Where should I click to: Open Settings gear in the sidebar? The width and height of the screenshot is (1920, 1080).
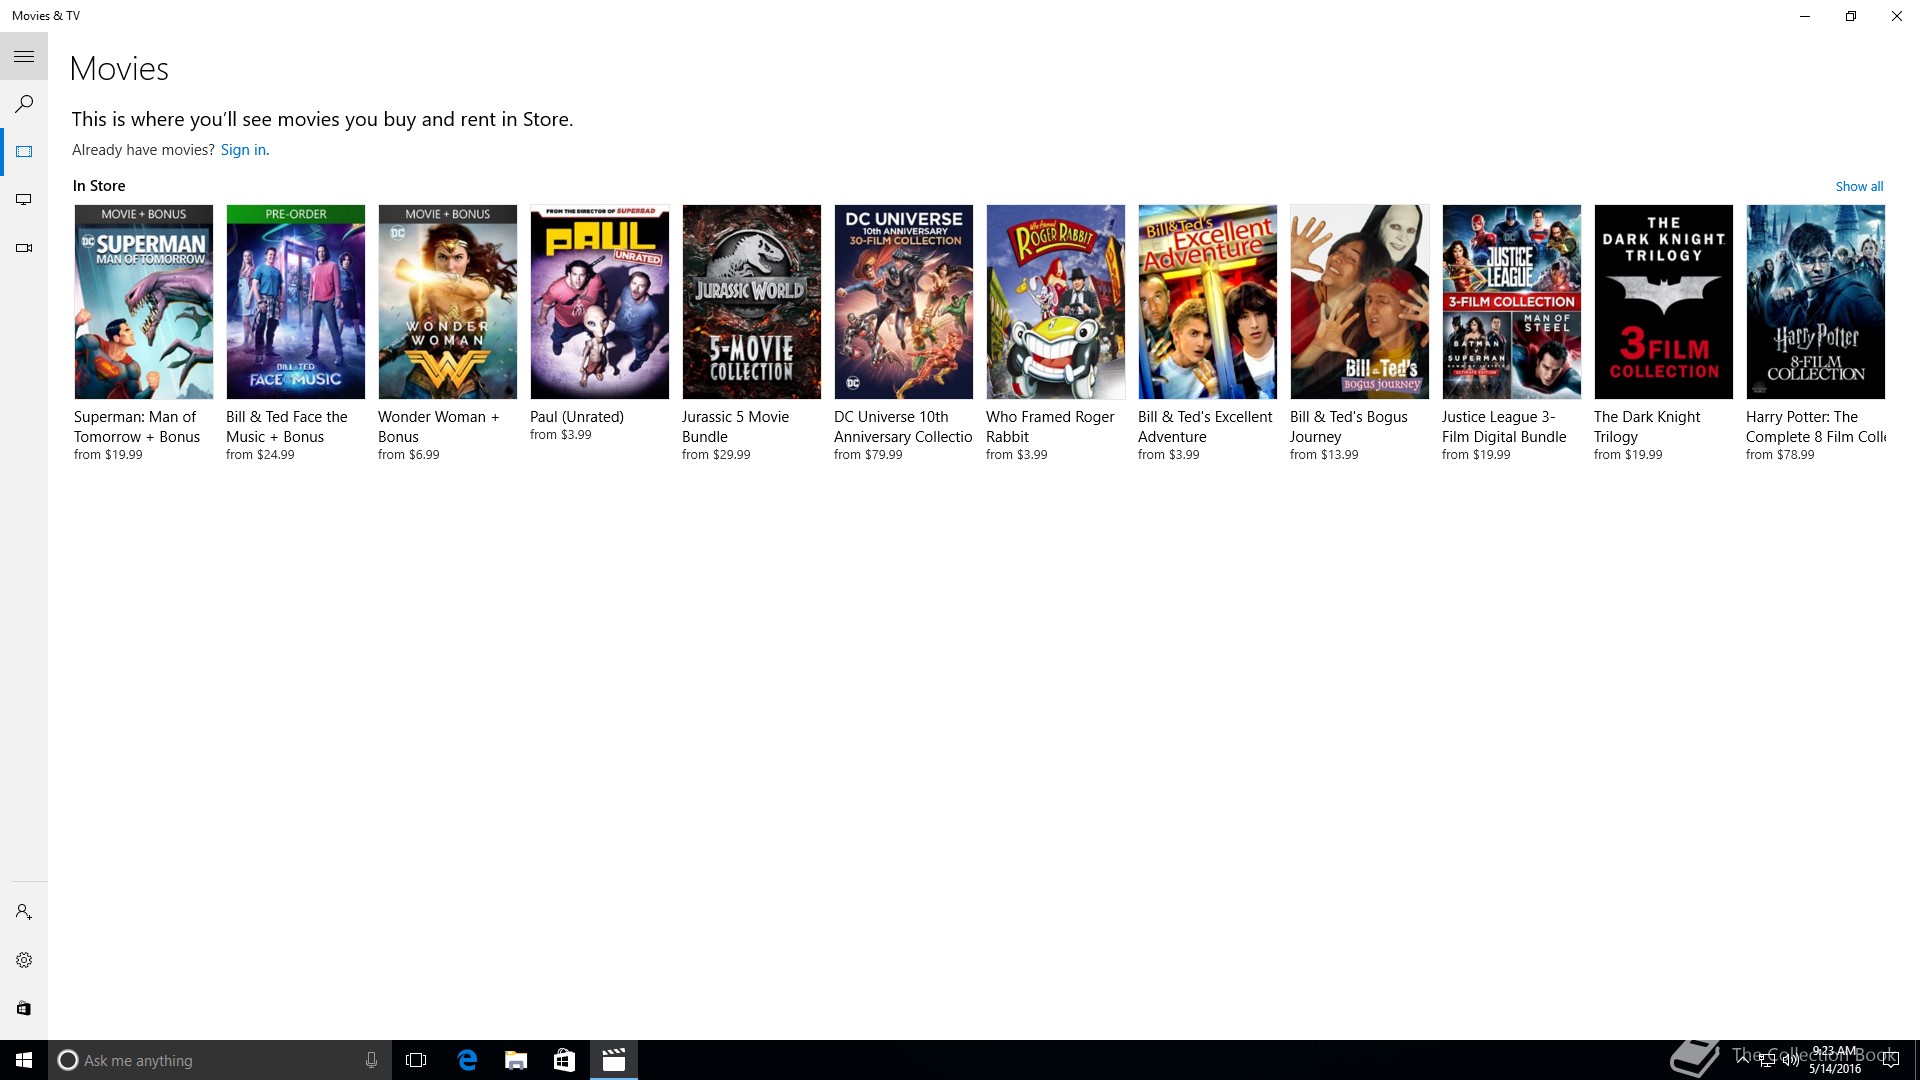24,960
